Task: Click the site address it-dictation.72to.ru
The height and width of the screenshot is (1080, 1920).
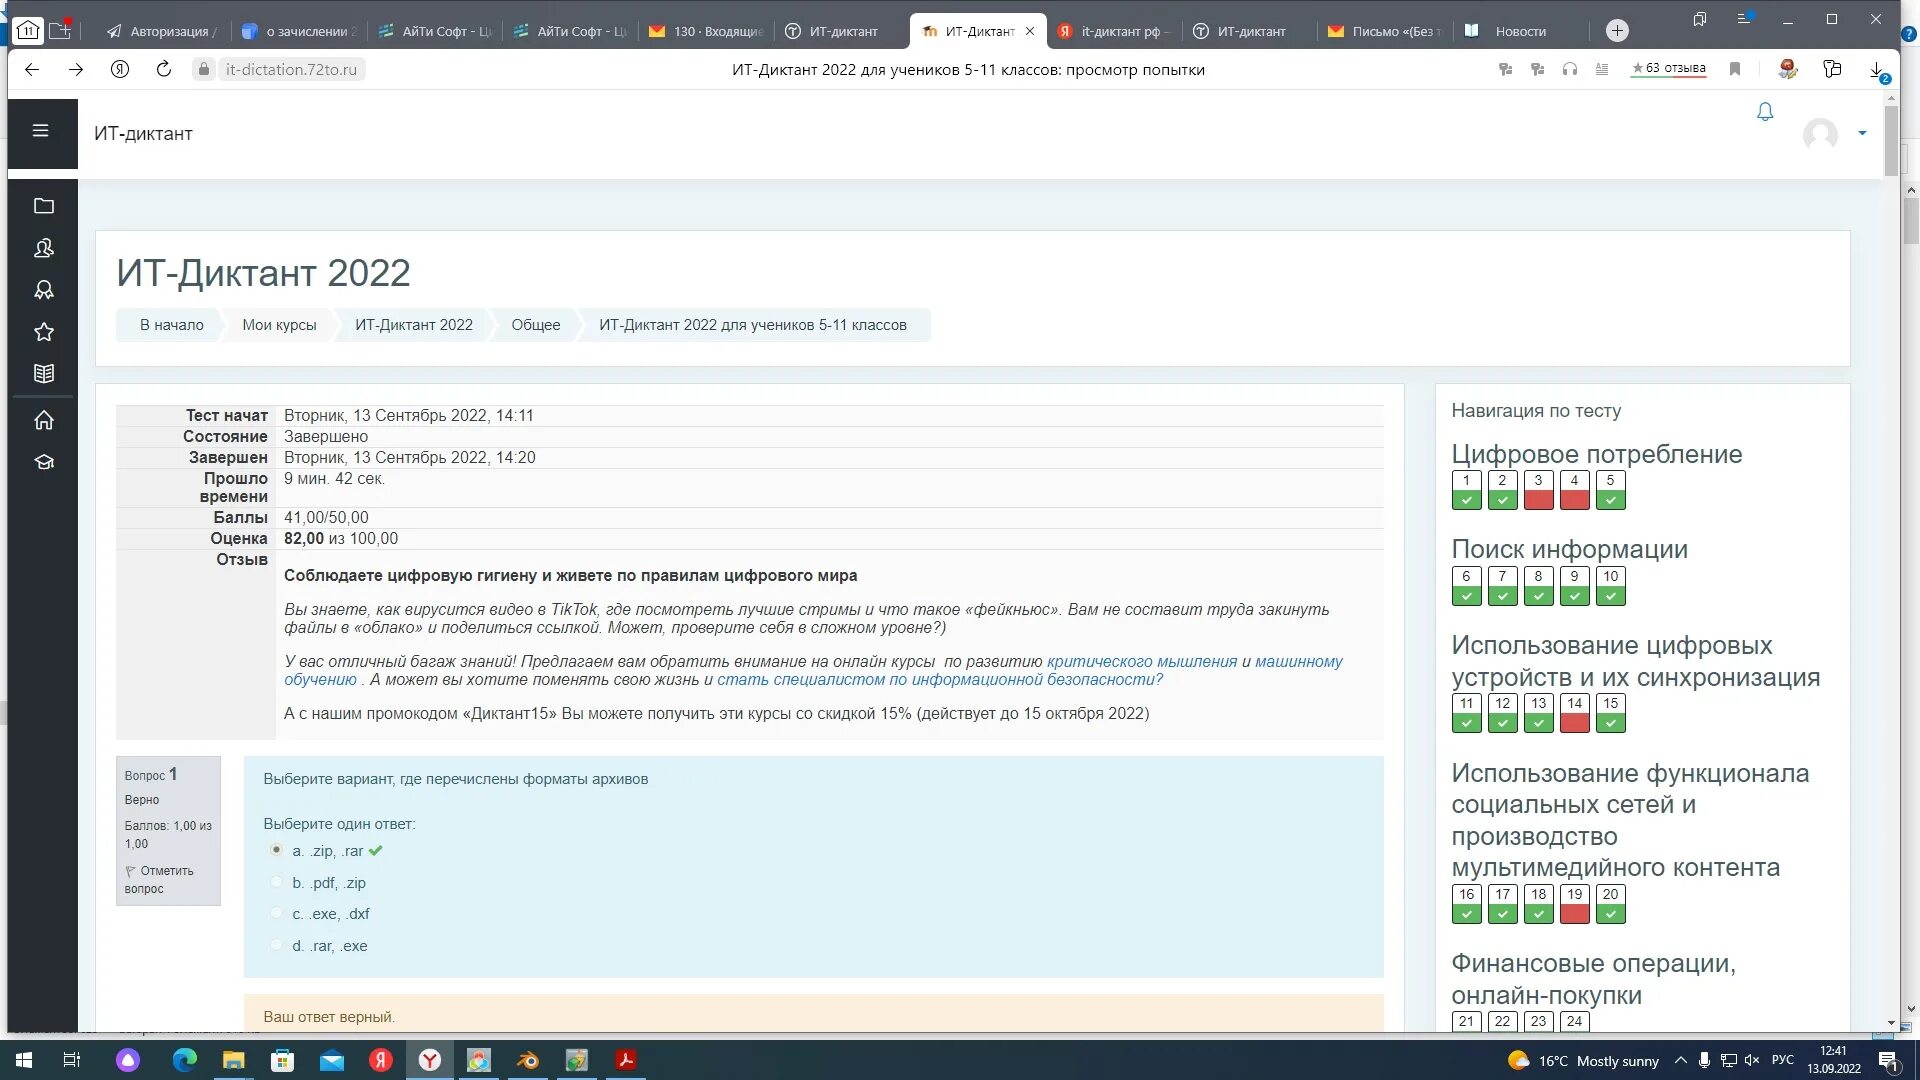Action: (x=291, y=70)
